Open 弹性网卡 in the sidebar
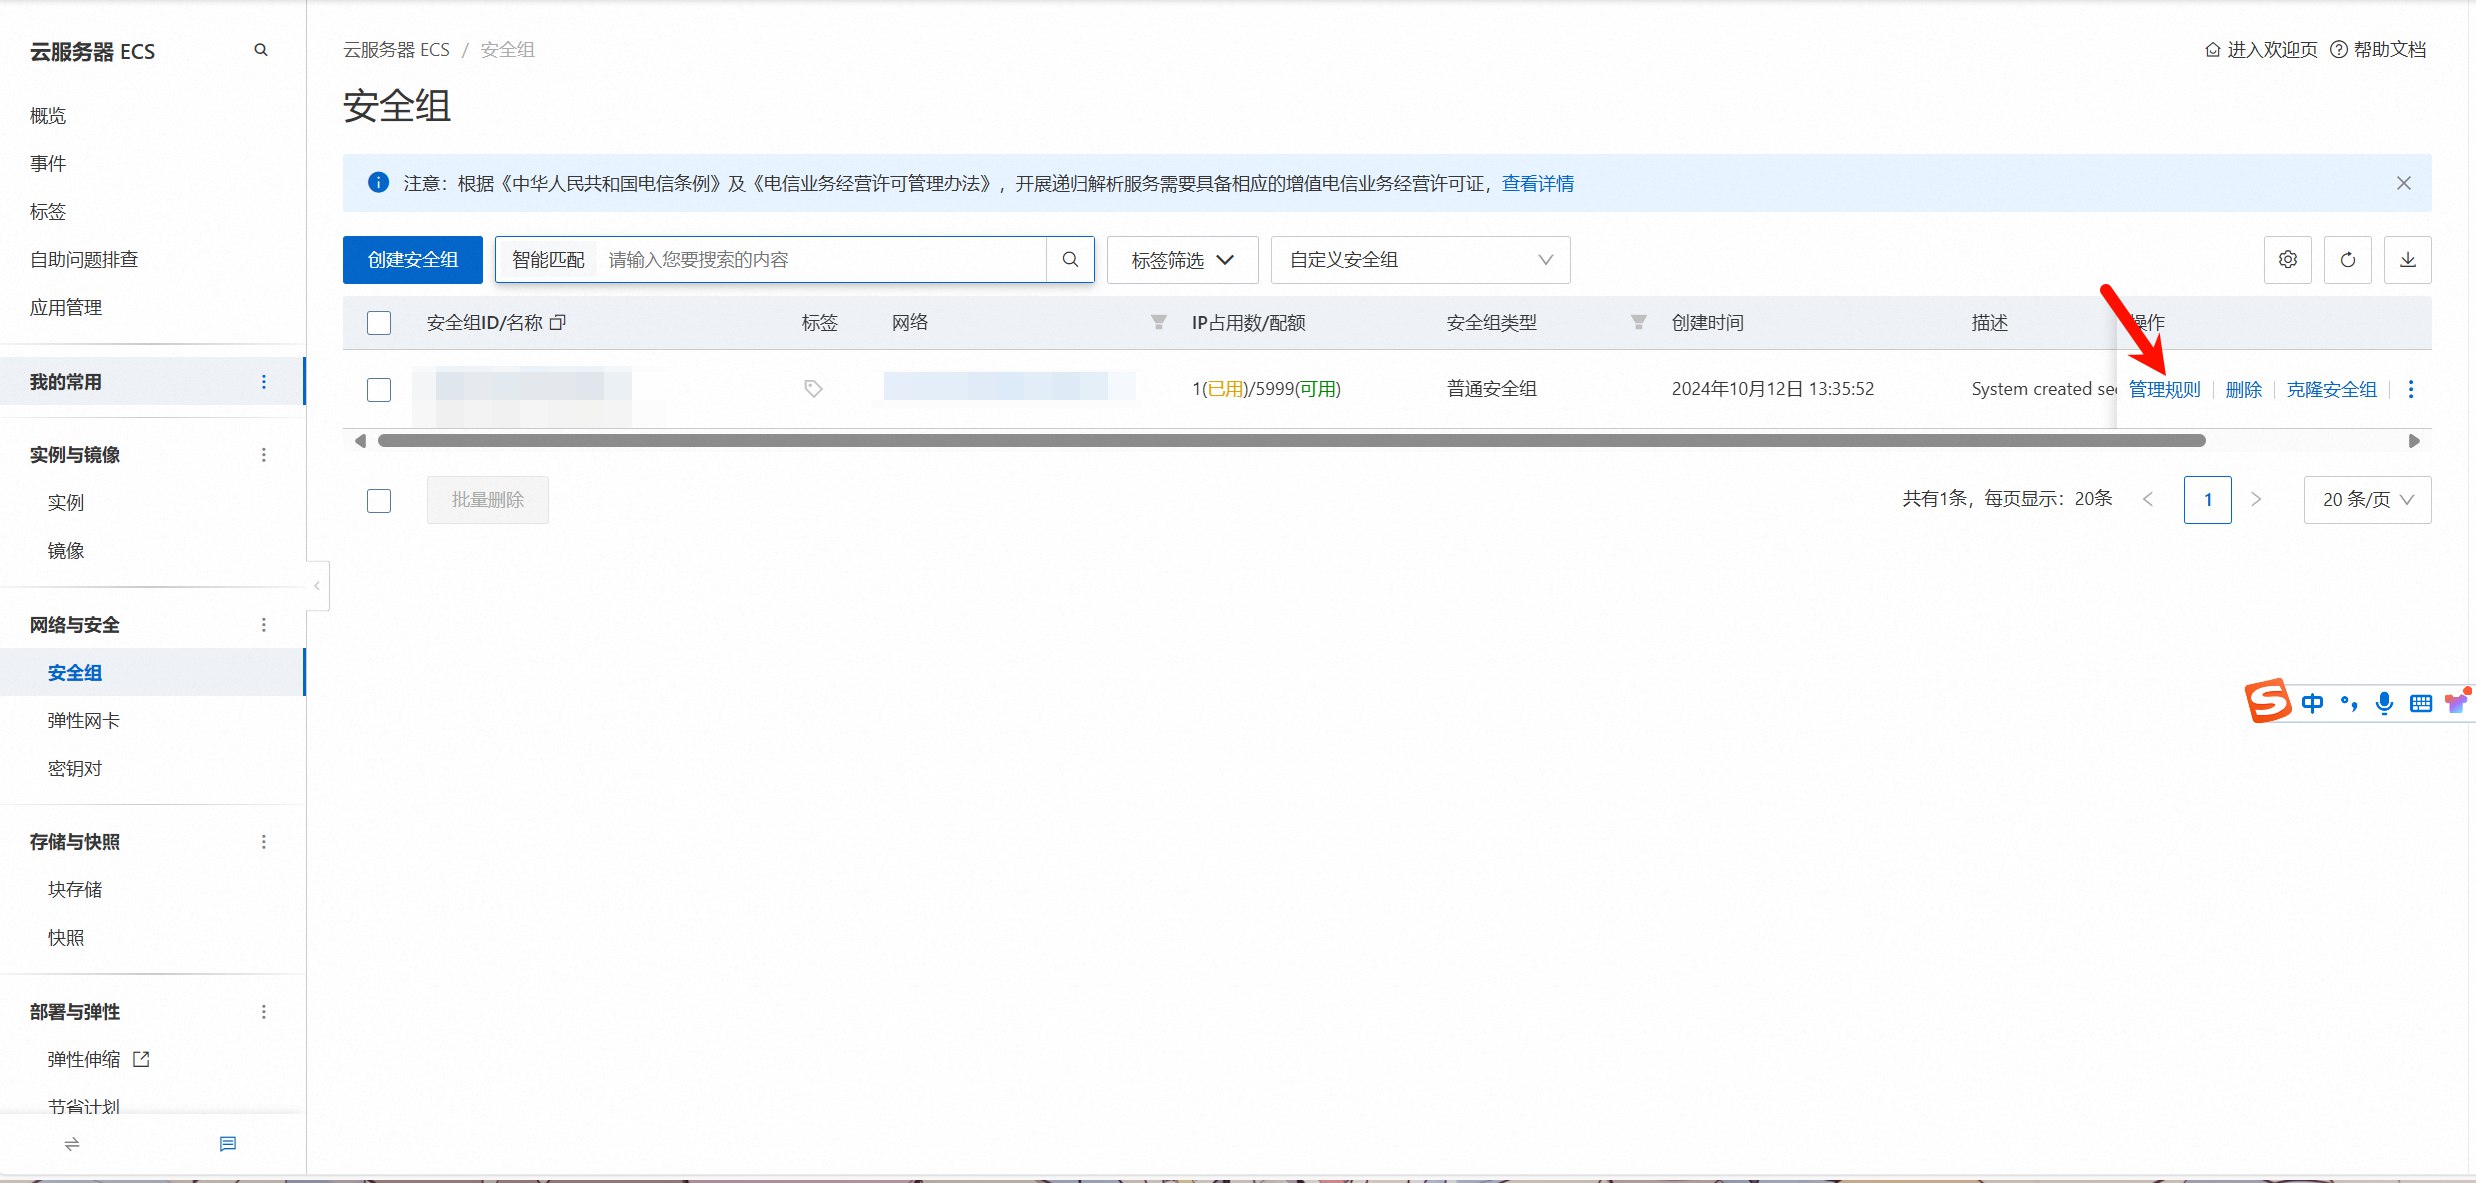Screen dimensions: 2476x1183 point(84,721)
